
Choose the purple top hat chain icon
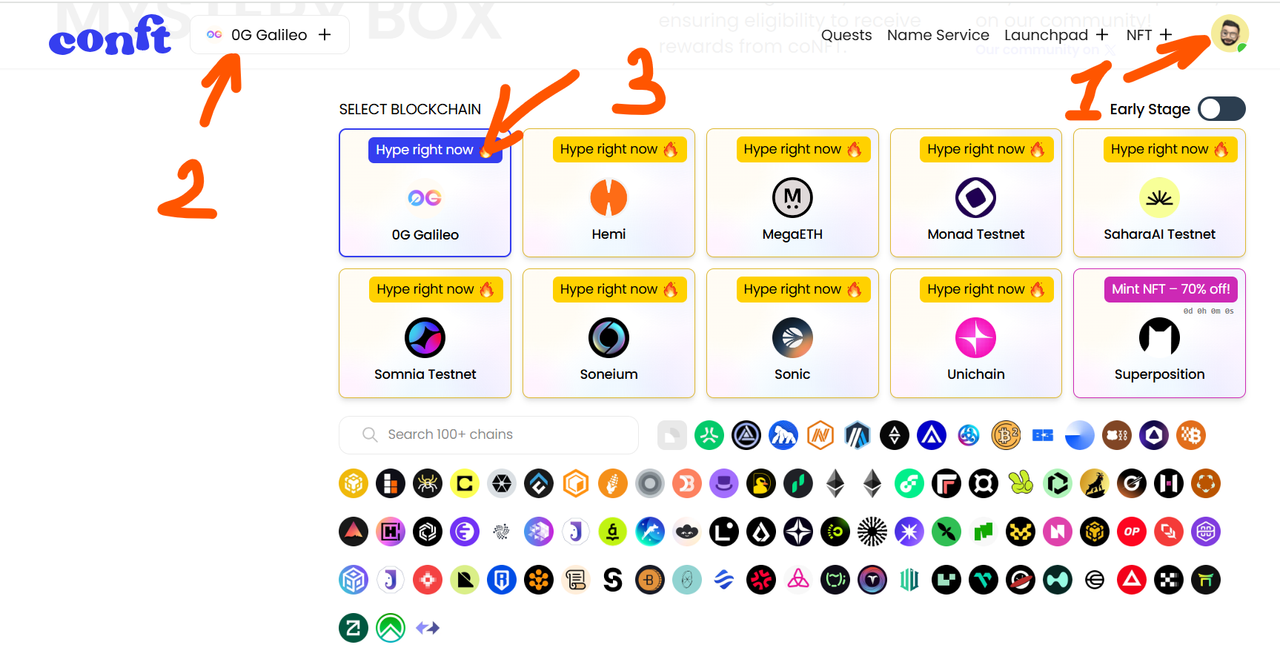[724, 484]
